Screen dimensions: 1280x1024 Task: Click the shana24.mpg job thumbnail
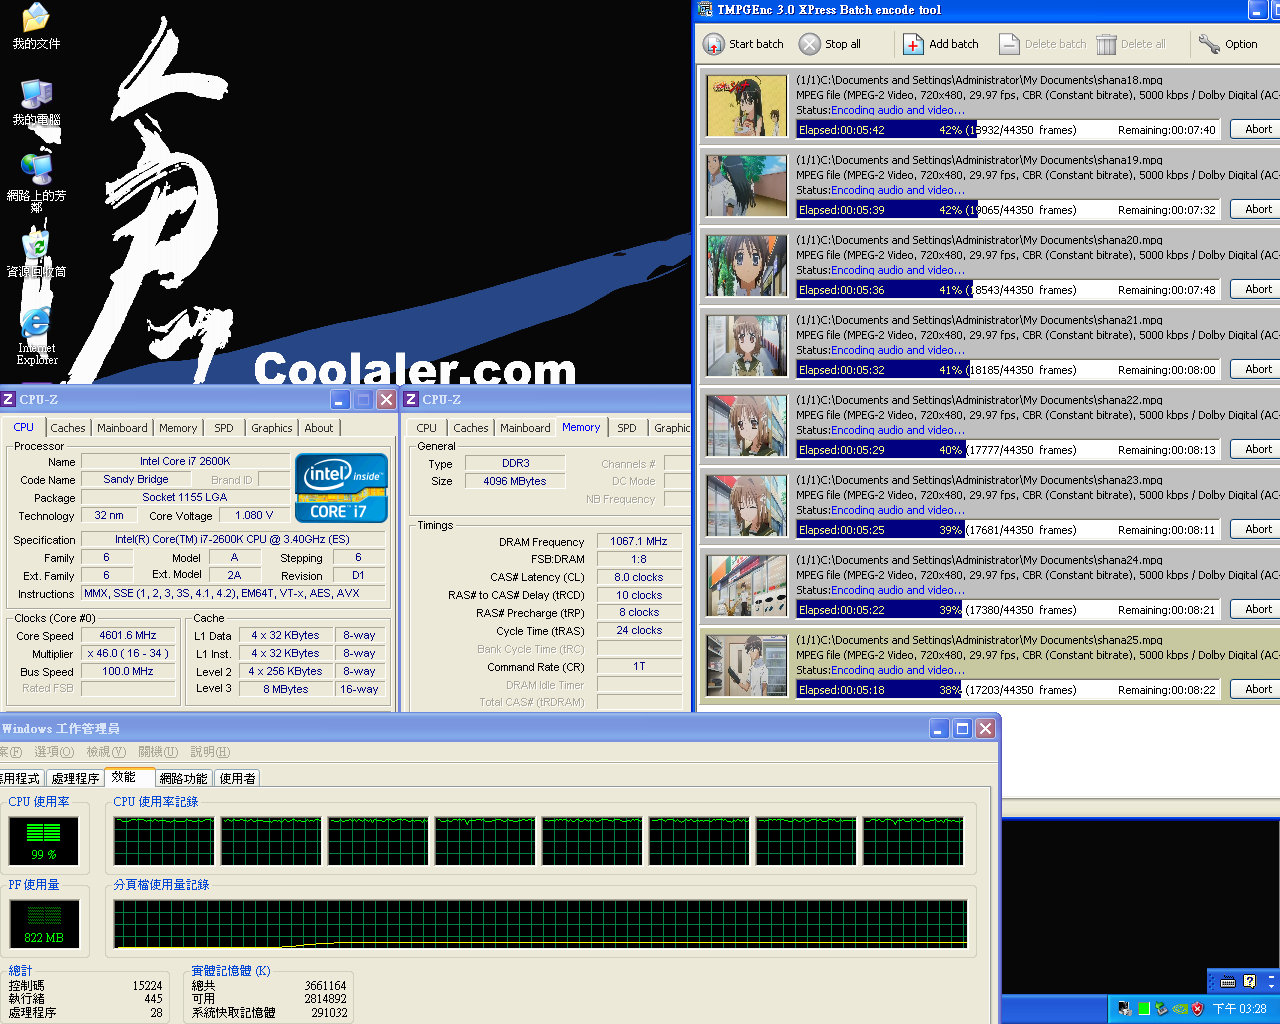(746, 585)
